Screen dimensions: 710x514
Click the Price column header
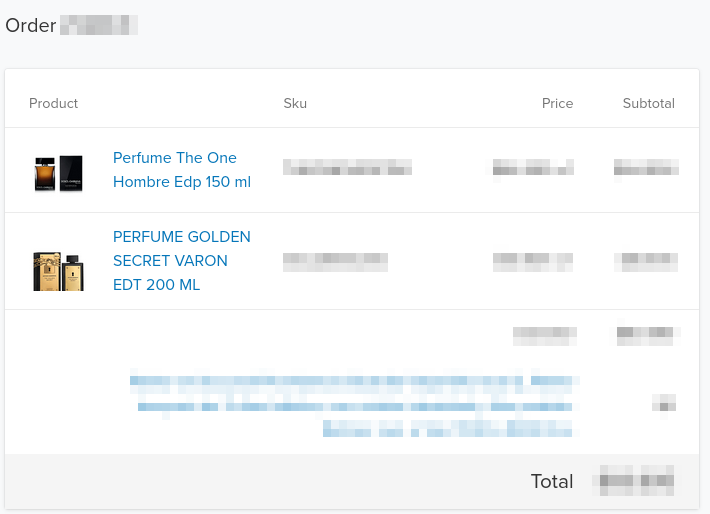tap(557, 103)
